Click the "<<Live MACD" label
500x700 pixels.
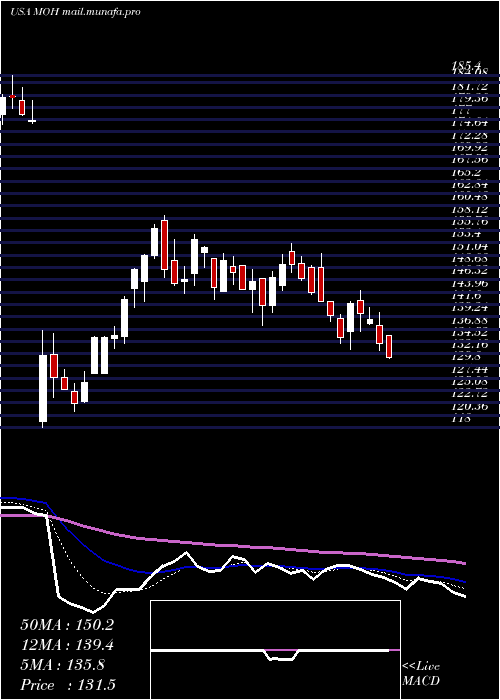[421, 674]
